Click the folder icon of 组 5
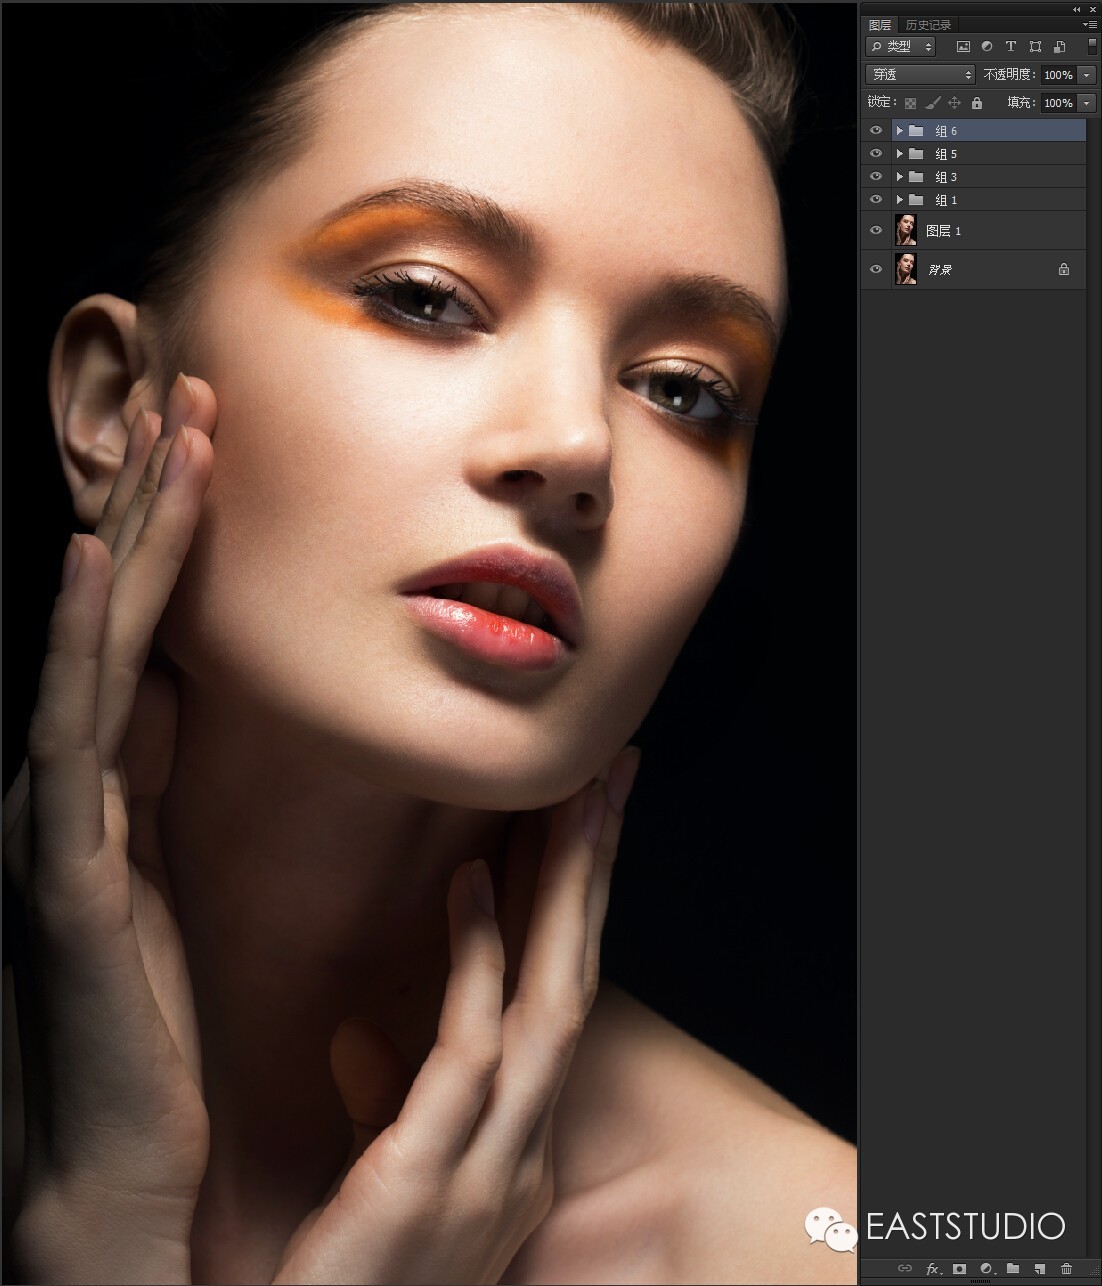This screenshot has height=1286, width=1102. click(916, 153)
